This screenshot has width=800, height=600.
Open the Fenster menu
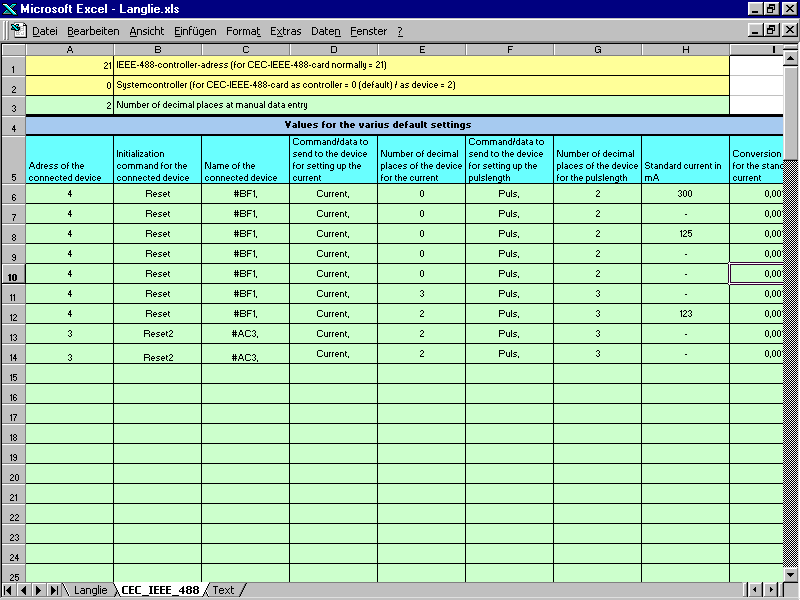(x=368, y=31)
